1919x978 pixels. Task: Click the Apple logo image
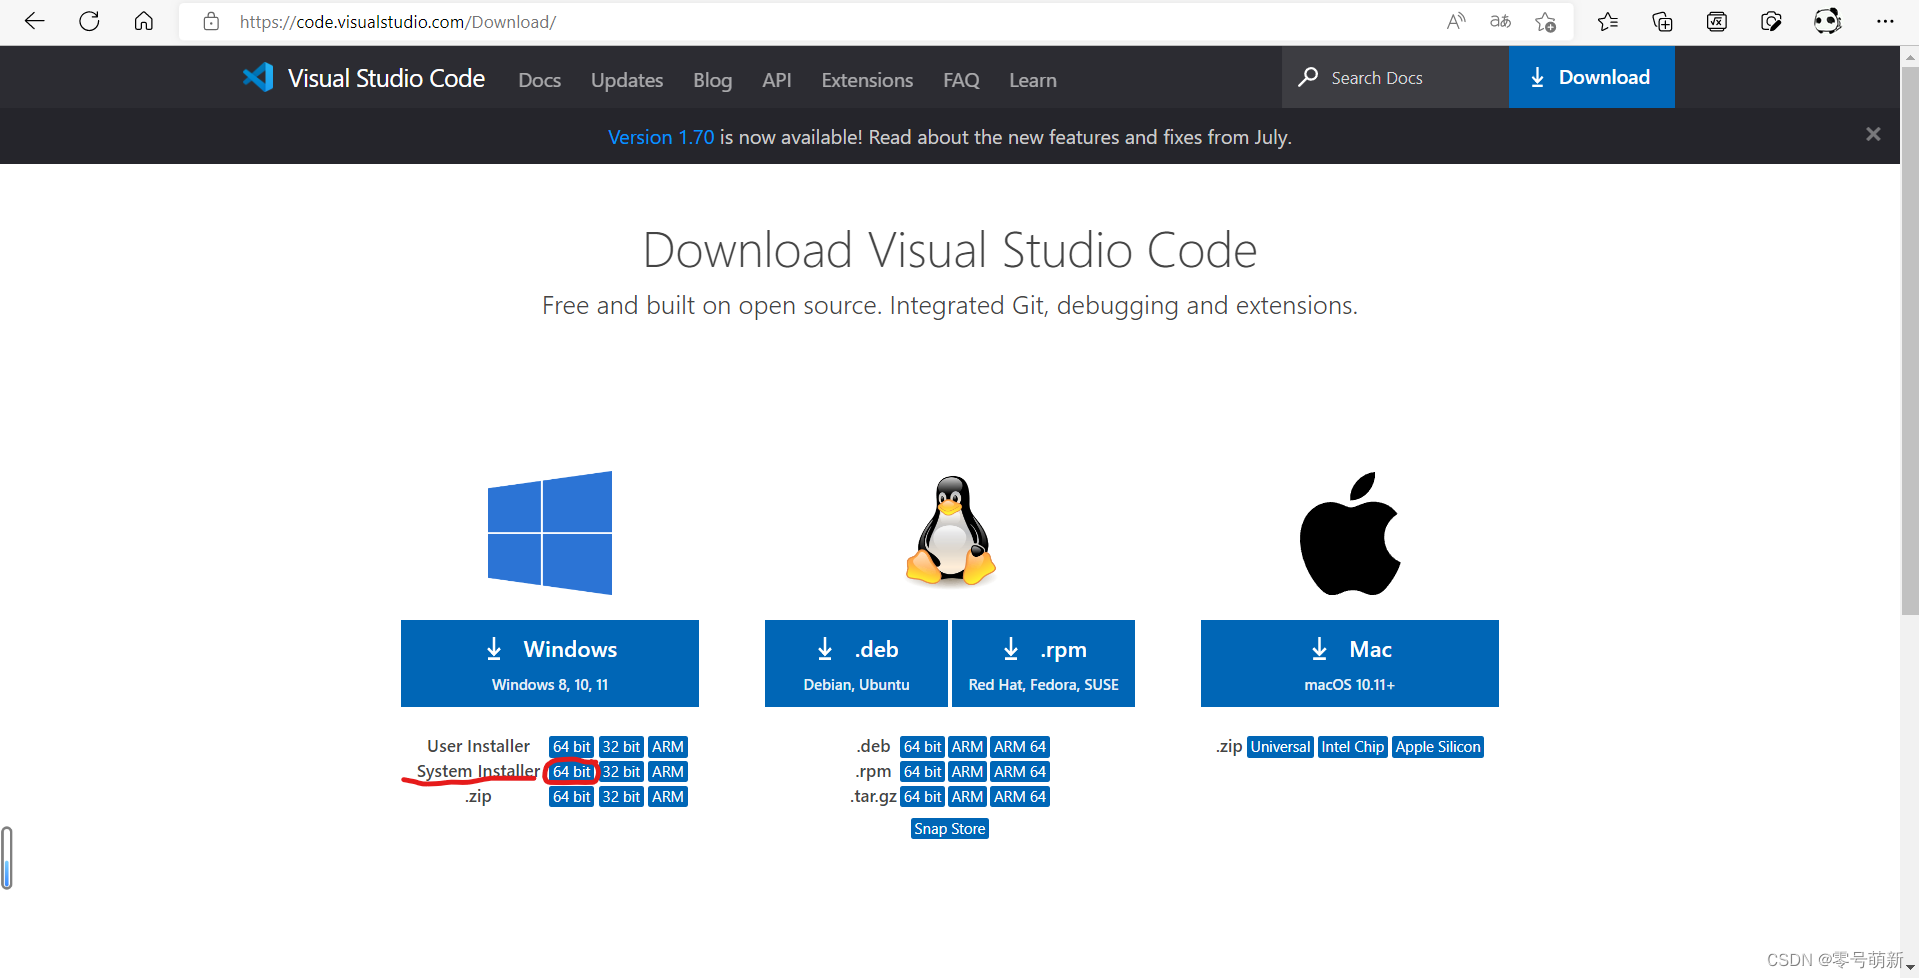click(1350, 533)
